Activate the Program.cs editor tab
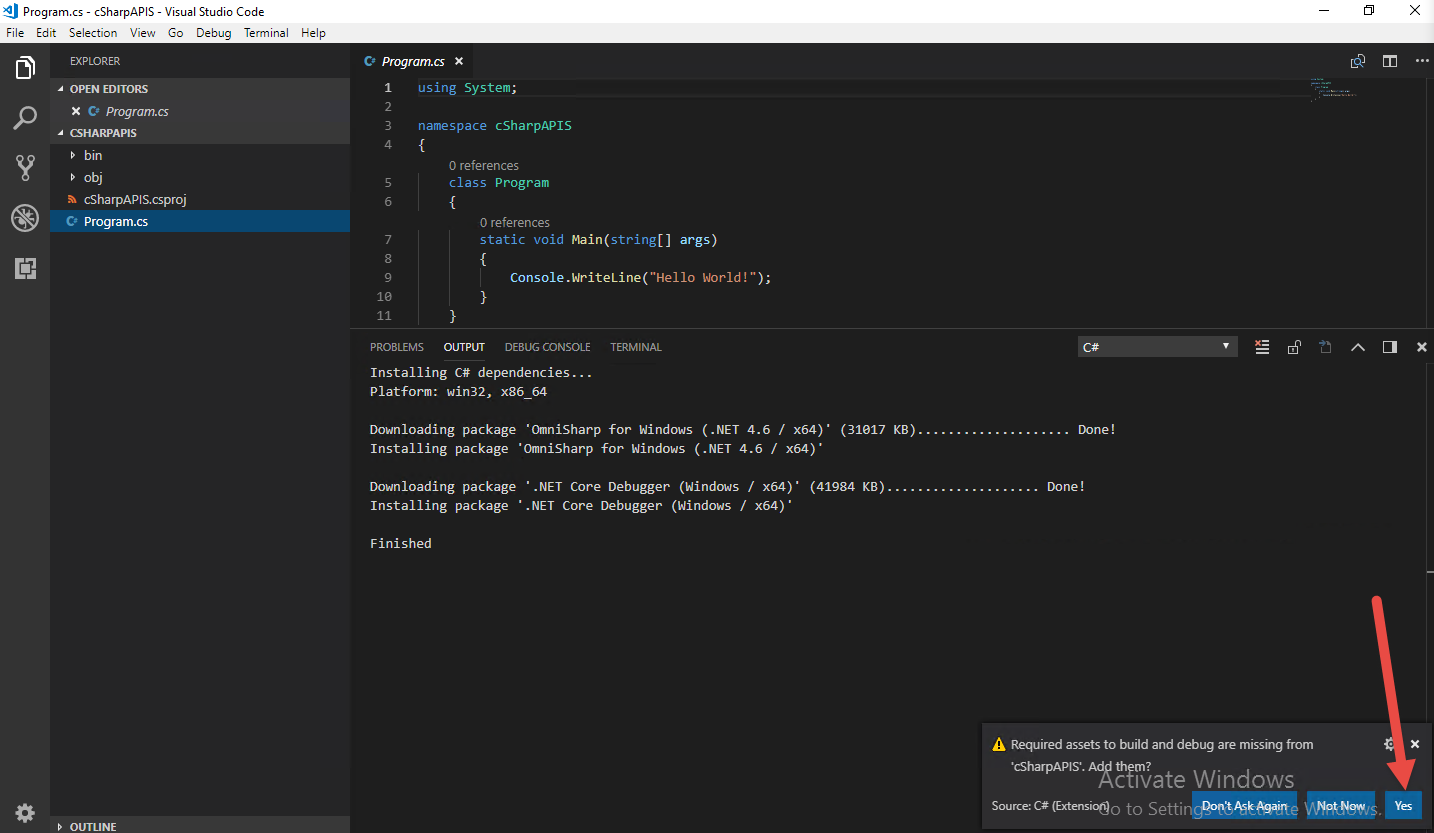The image size is (1434, 833). coord(414,61)
